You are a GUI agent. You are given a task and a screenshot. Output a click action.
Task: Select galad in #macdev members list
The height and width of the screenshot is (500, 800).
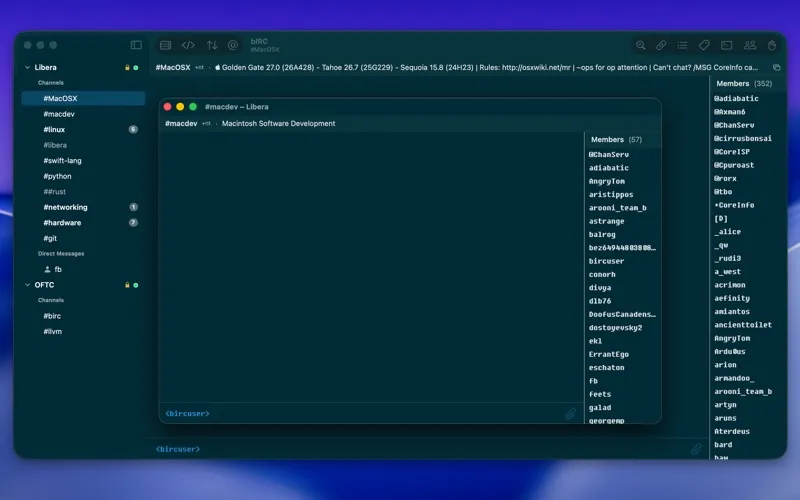599,407
